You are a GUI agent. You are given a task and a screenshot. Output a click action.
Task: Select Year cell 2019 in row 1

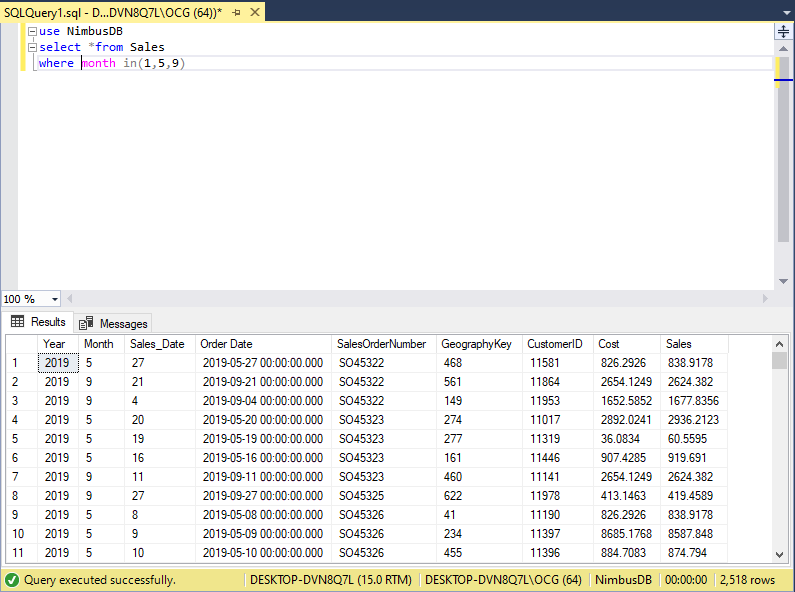click(58, 363)
